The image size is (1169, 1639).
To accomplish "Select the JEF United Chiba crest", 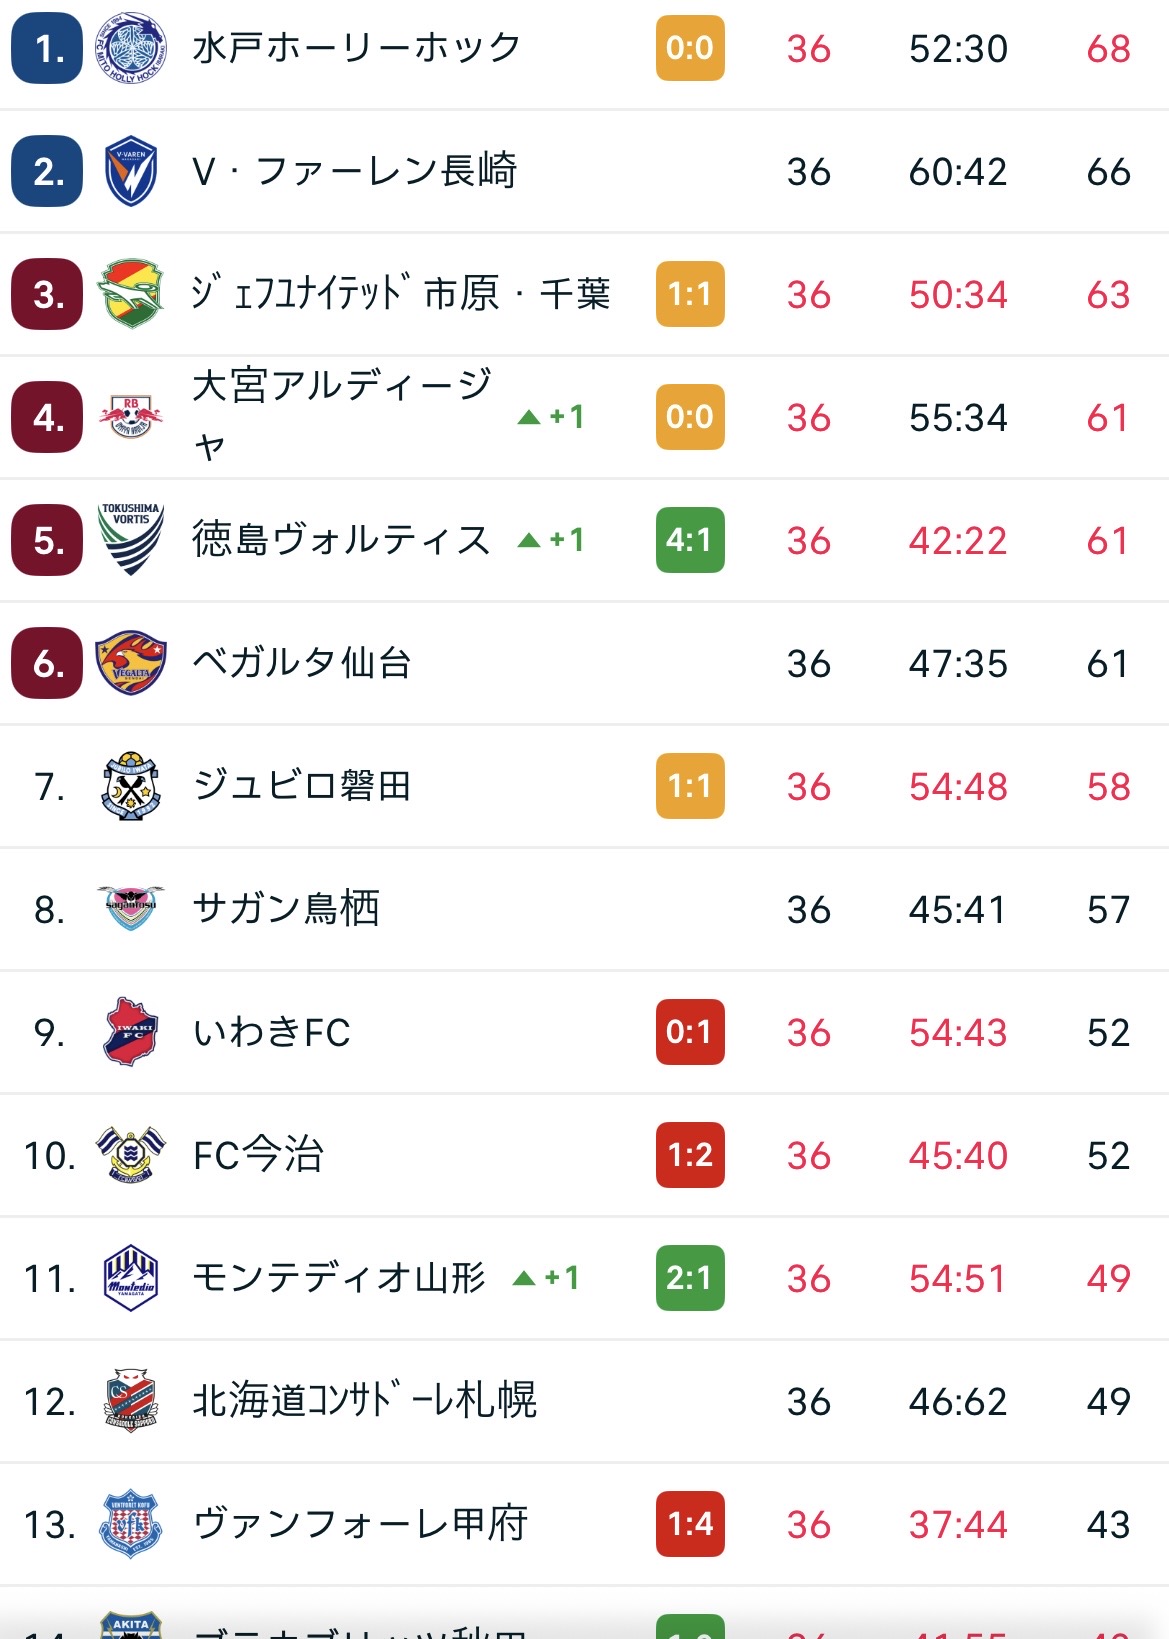I will pyautogui.click(x=131, y=294).
